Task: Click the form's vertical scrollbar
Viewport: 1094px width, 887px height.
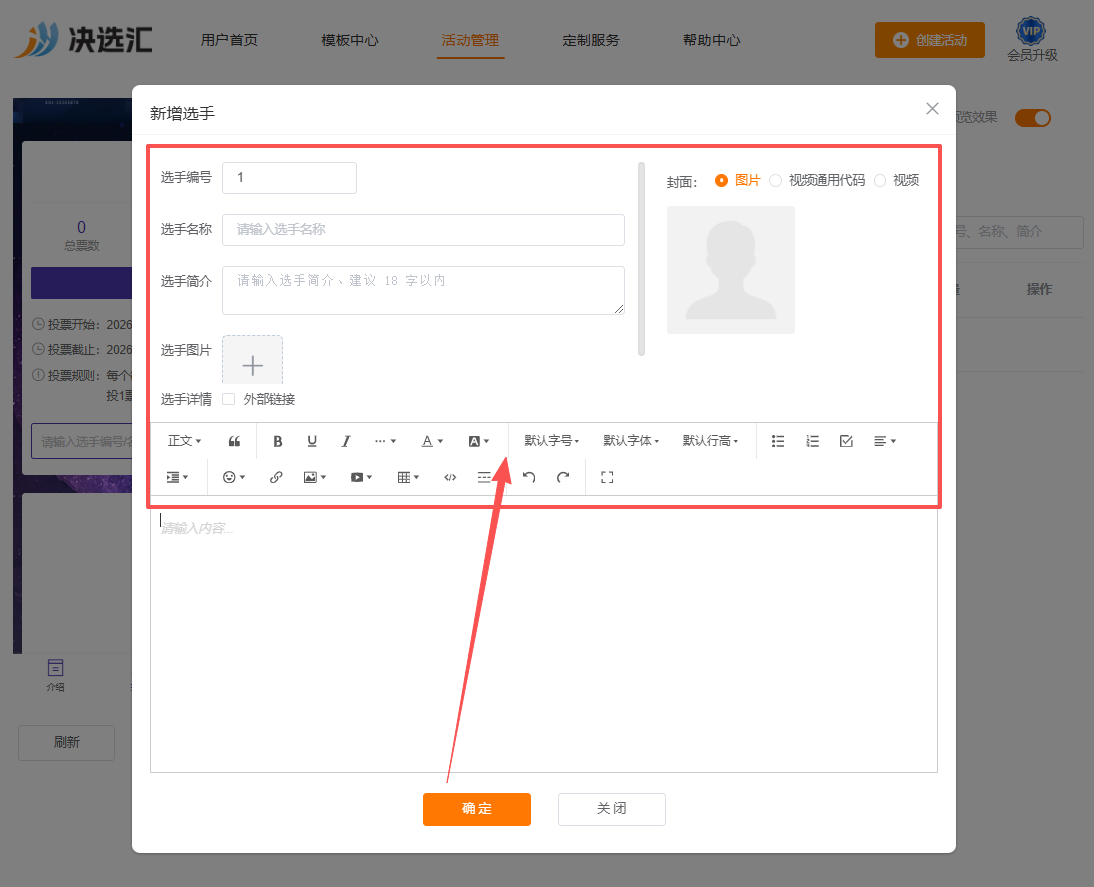Action: [x=641, y=259]
